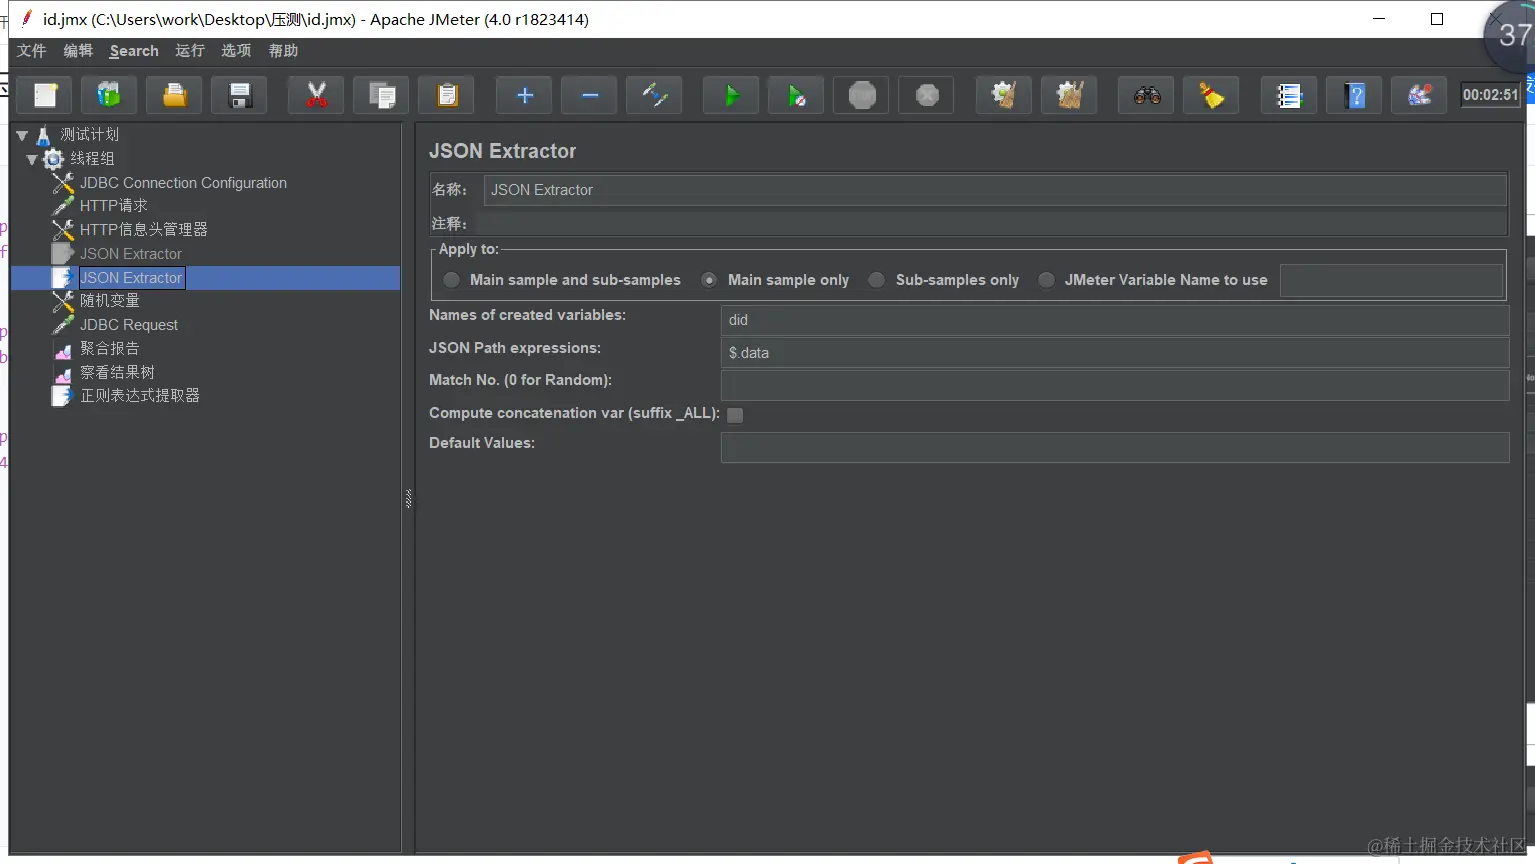1535x864 pixels.
Task: Toggle Compute concatenation var checkbox
Action: click(735, 415)
